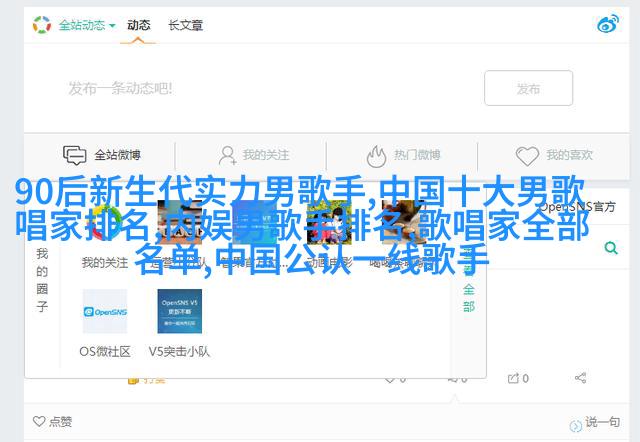
Task: Open the V5突击小队 circle thumbnail
Action: [180, 311]
